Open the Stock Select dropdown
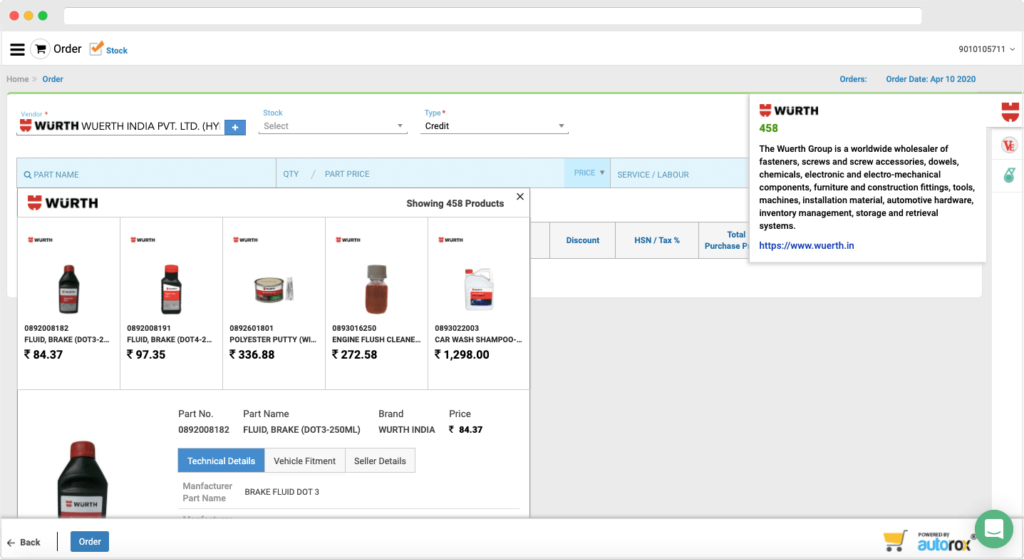Image resolution: width=1024 pixels, height=559 pixels. coord(333,126)
